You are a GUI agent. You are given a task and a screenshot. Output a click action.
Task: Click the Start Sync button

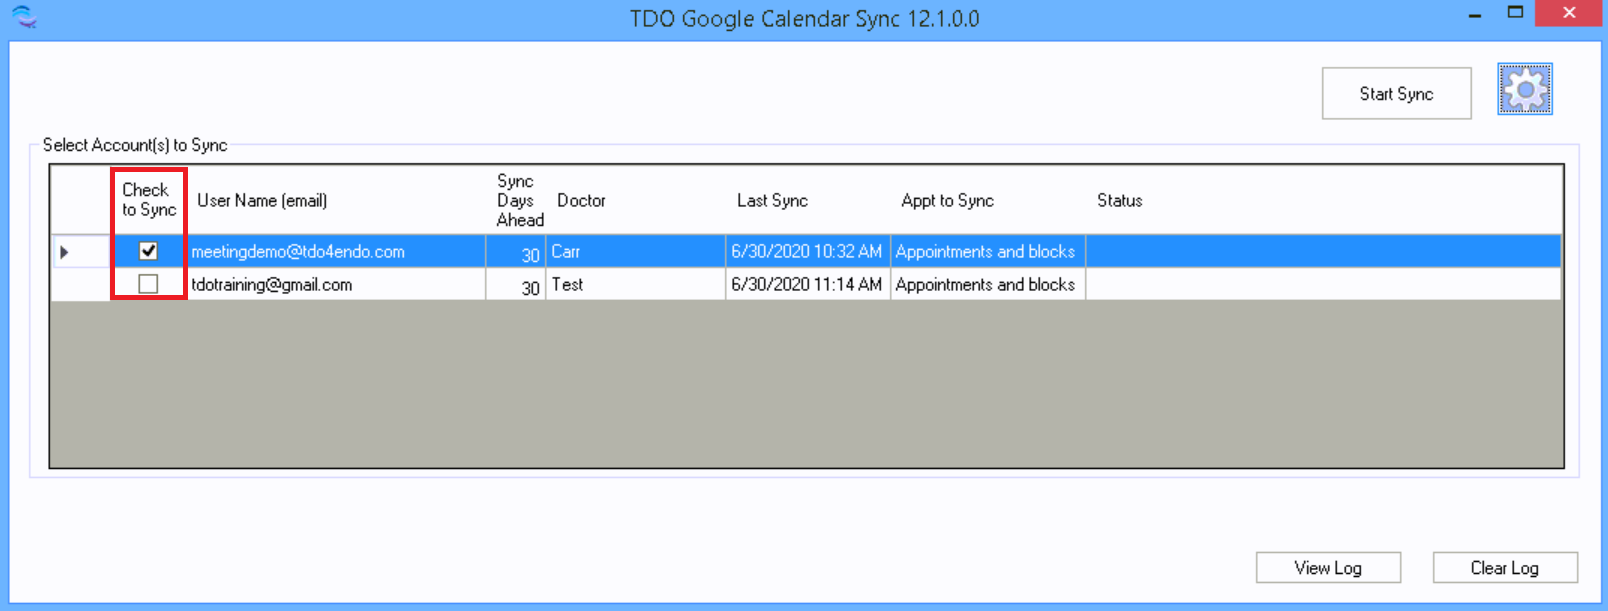click(1396, 94)
